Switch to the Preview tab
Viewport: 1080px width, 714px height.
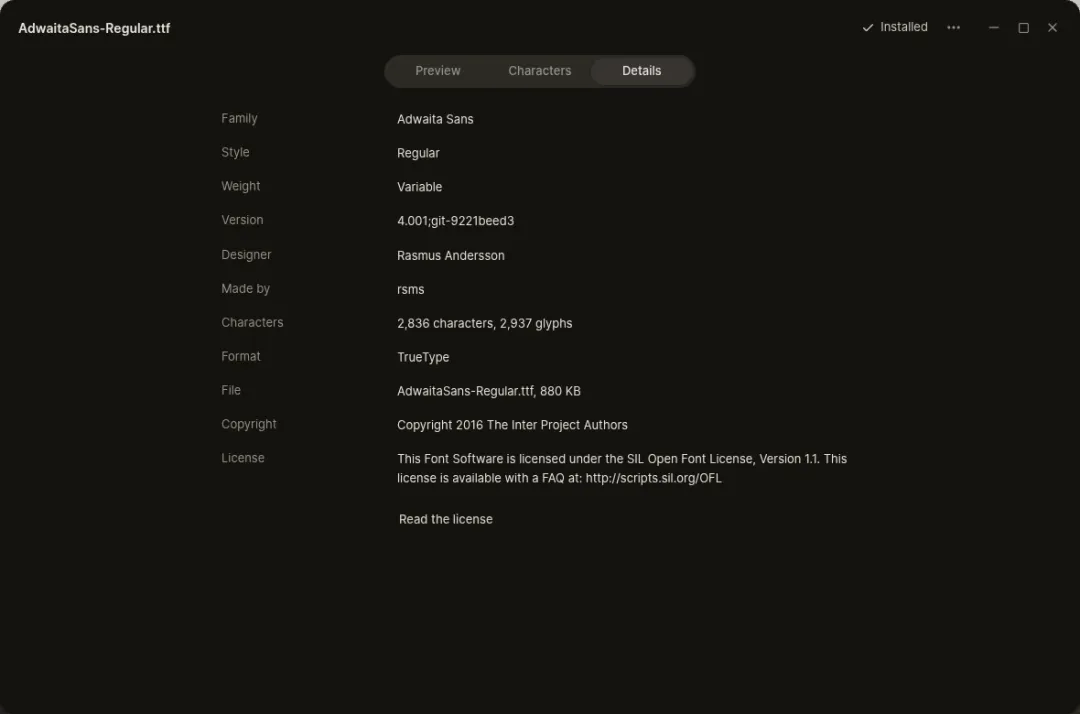tap(437, 71)
